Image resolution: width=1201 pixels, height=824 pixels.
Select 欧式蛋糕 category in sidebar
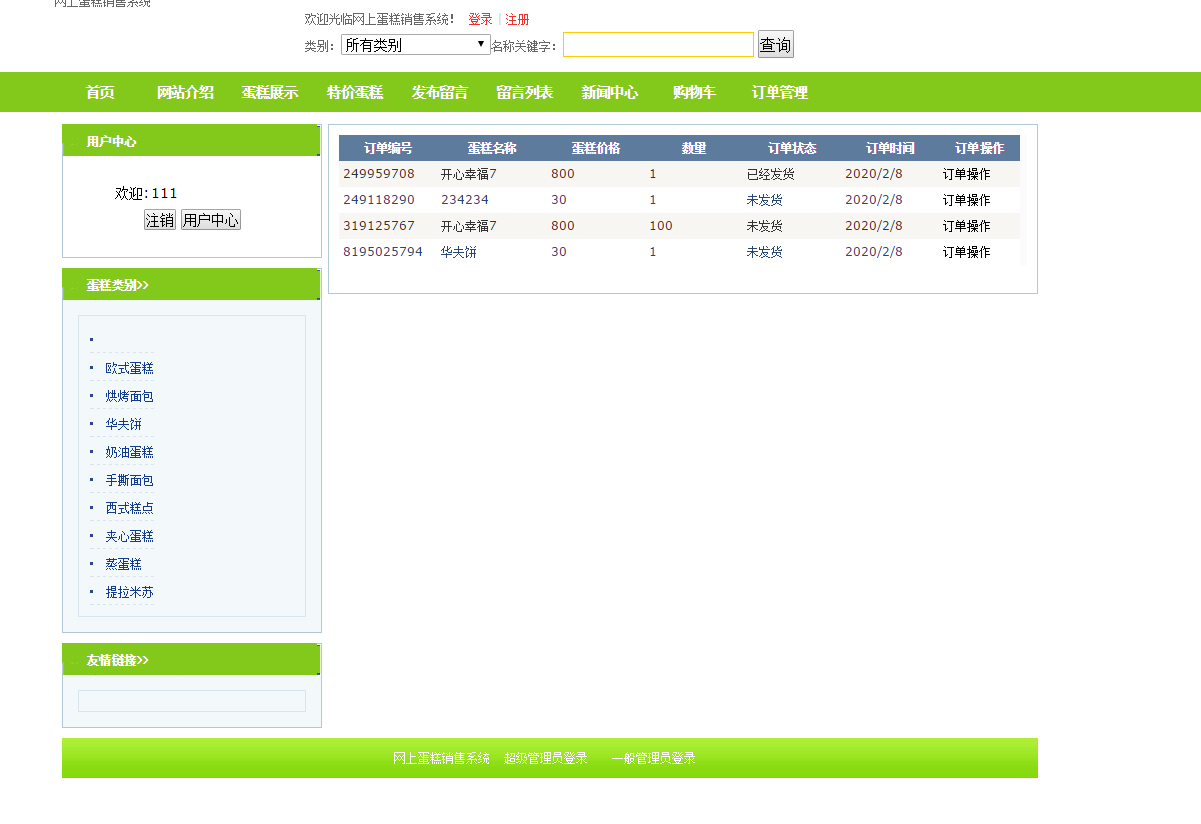pyautogui.click(x=130, y=368)
